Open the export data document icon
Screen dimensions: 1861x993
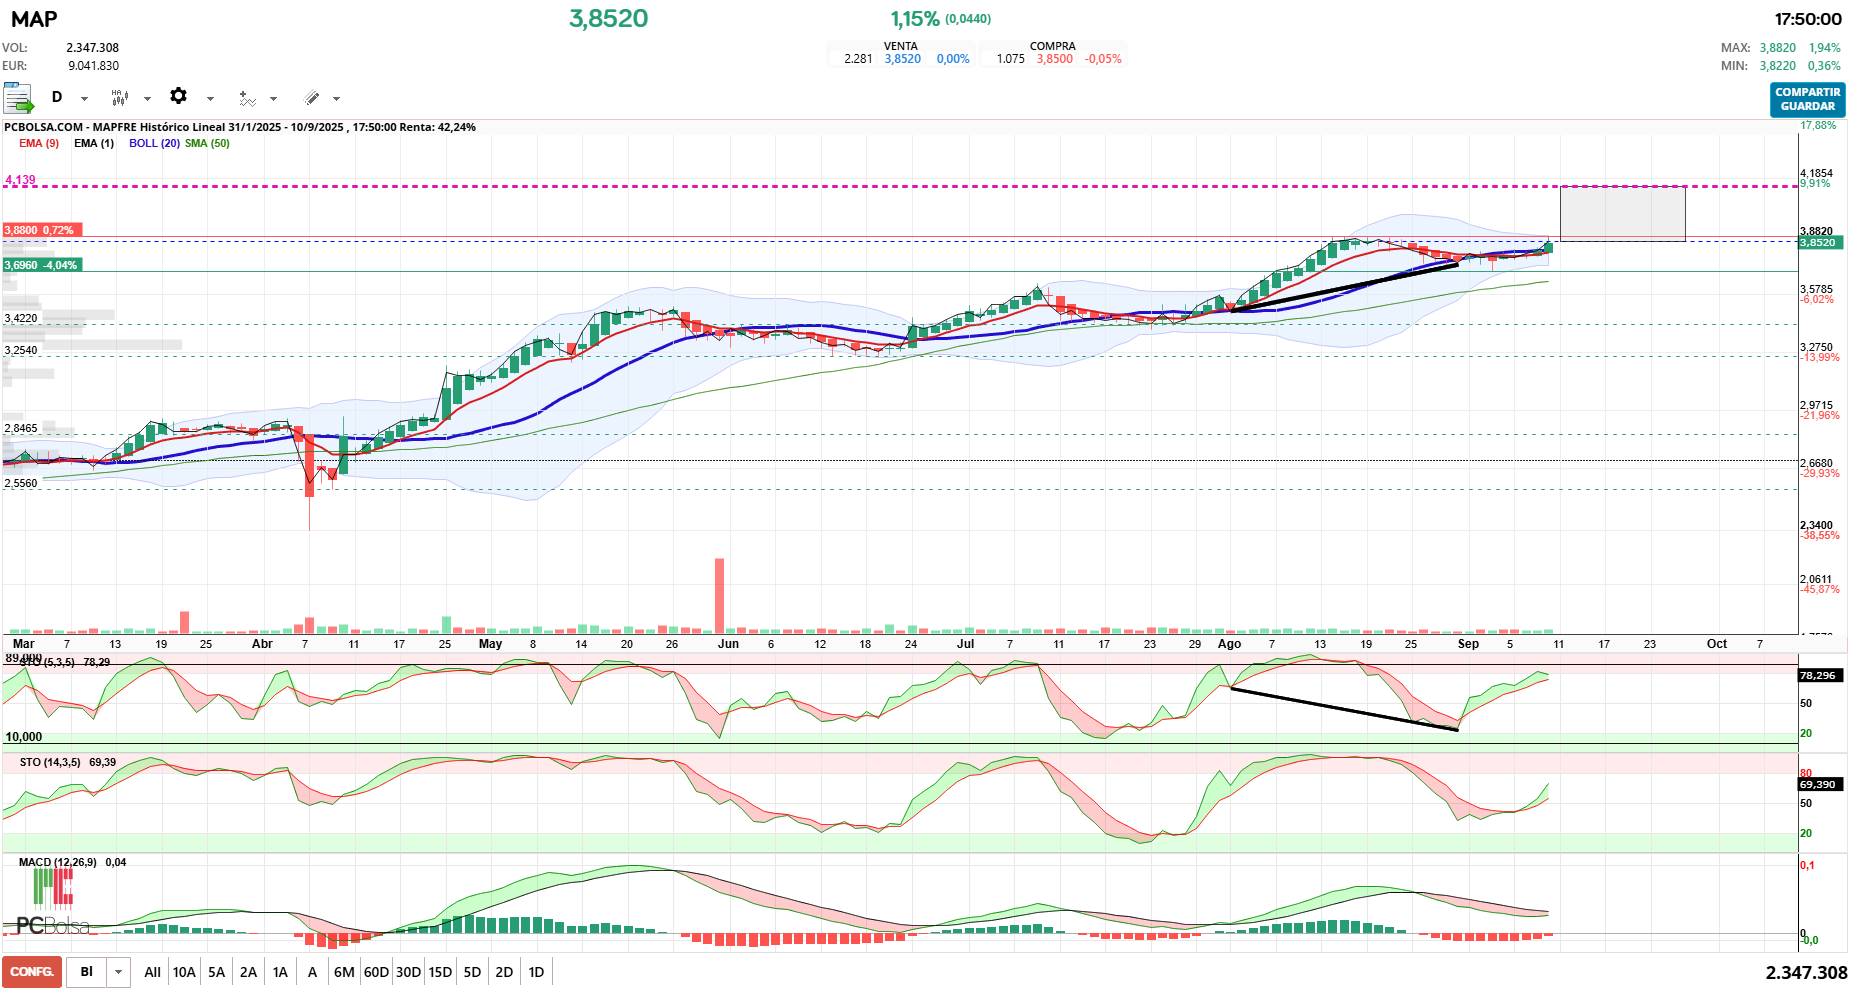(x=18, y=98)
